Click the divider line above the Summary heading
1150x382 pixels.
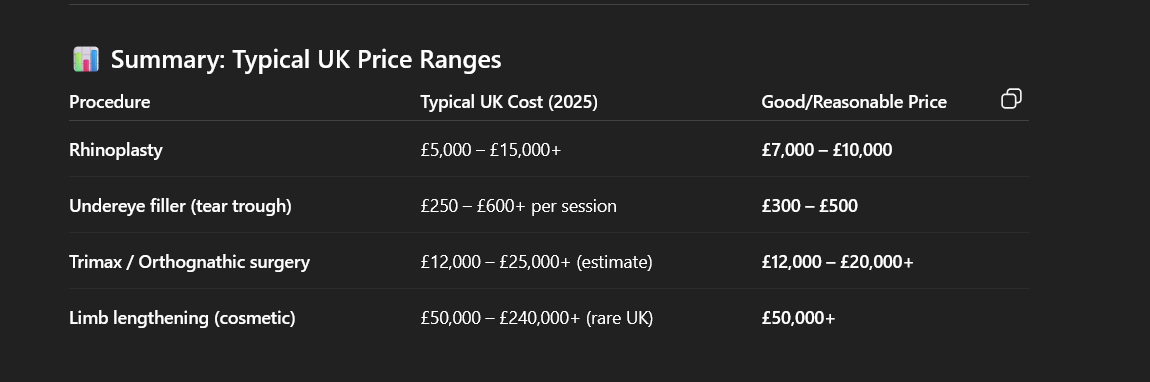point(549,4)
